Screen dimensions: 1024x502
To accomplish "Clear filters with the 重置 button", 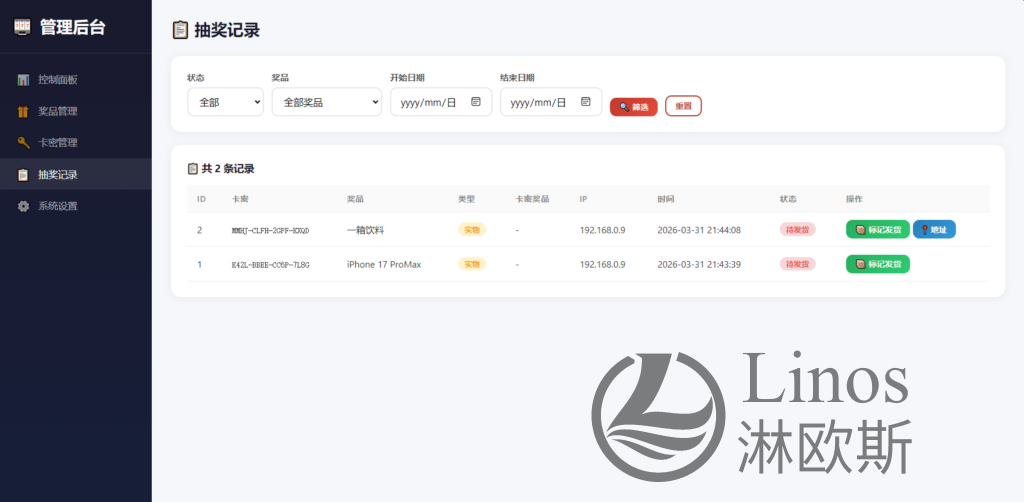I will (x=683, y=106).
